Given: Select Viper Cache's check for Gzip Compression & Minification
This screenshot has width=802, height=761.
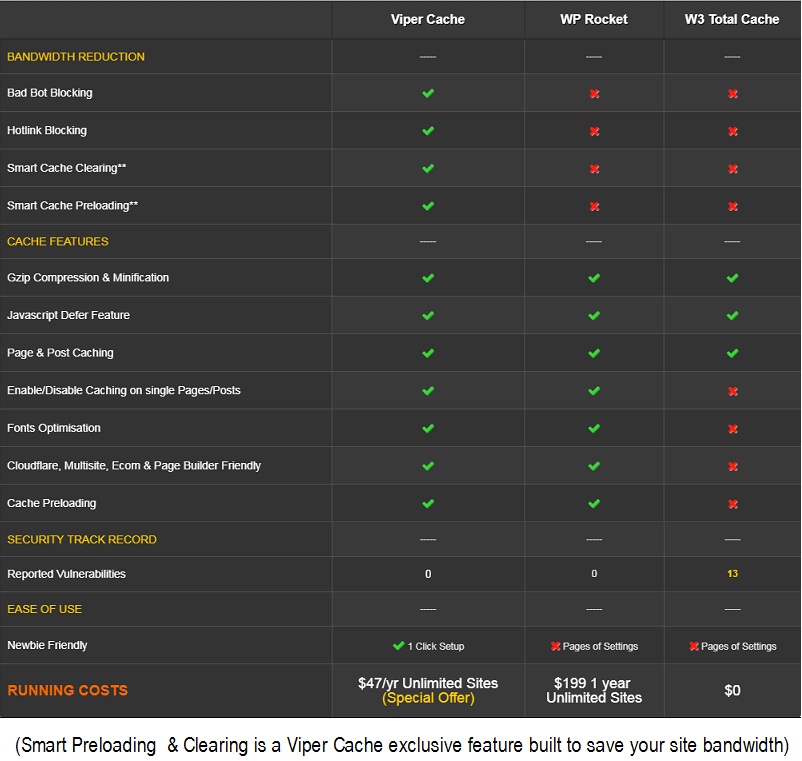Looking at the screenshot, I should [428, 278].
